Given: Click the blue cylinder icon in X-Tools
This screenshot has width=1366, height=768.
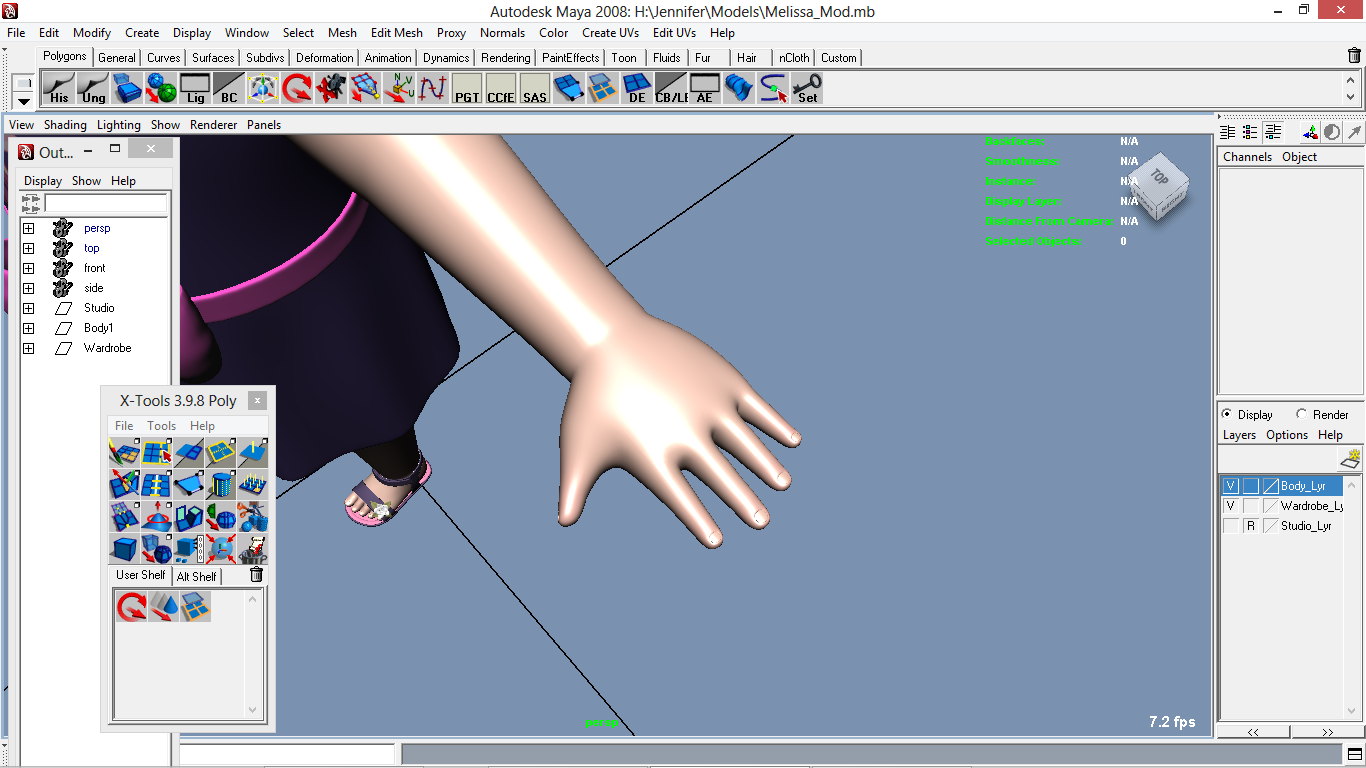Looking at the screenshot, I should (220, 485).
